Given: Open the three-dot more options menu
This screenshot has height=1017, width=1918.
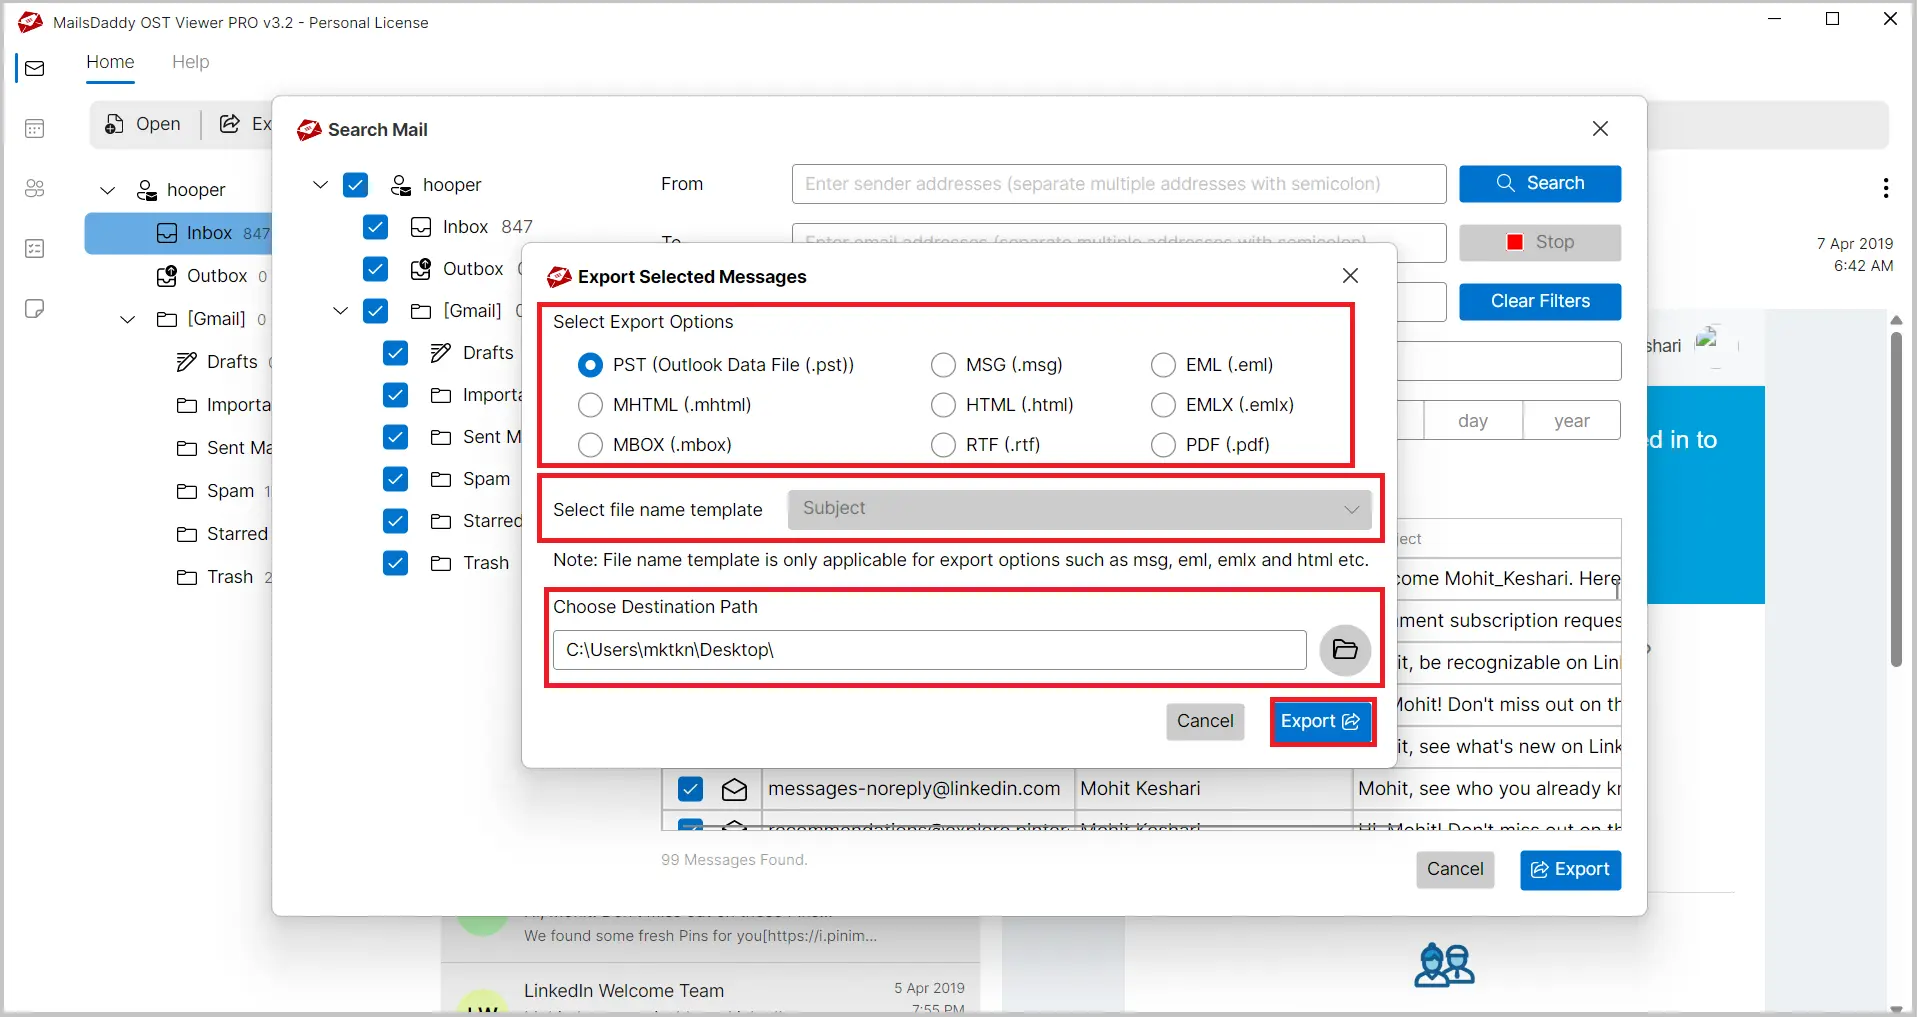Looking at the screenshot, I should point(1885,188).
